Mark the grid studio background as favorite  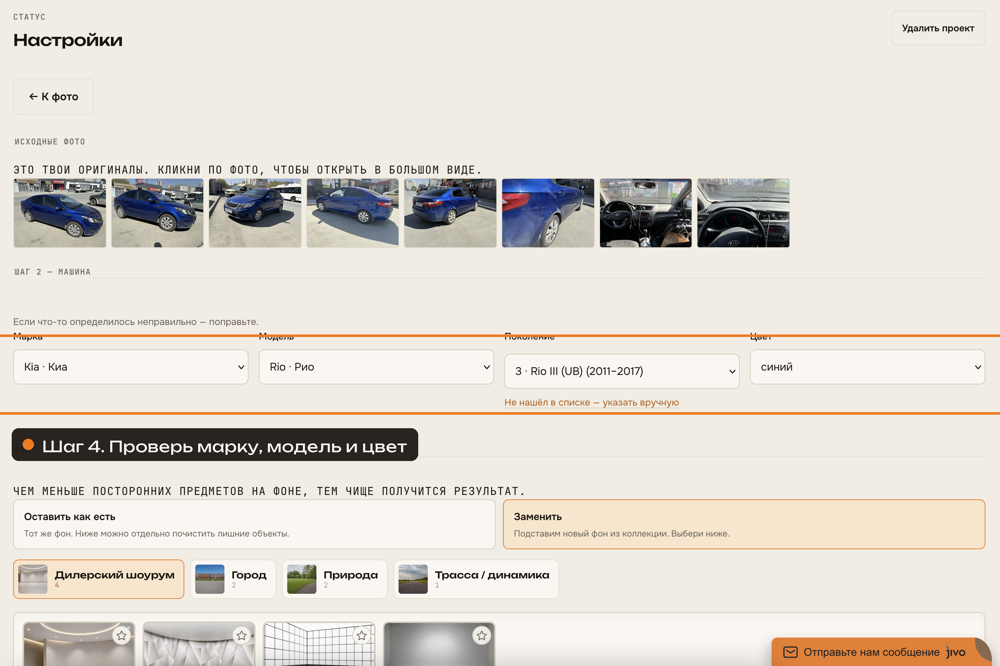362,635
